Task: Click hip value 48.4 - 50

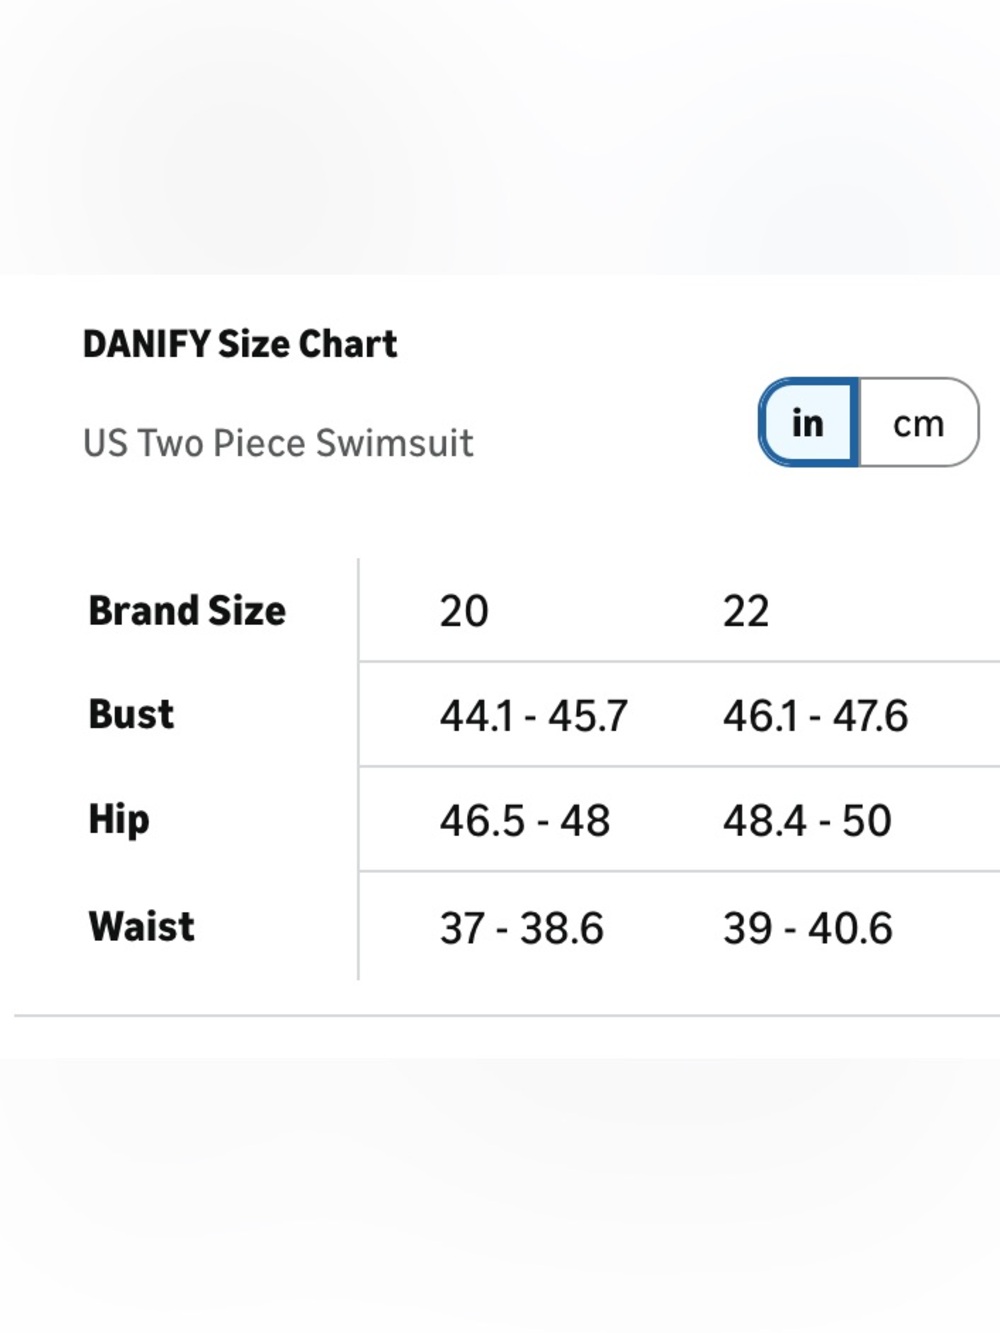Action: point(807,821)
